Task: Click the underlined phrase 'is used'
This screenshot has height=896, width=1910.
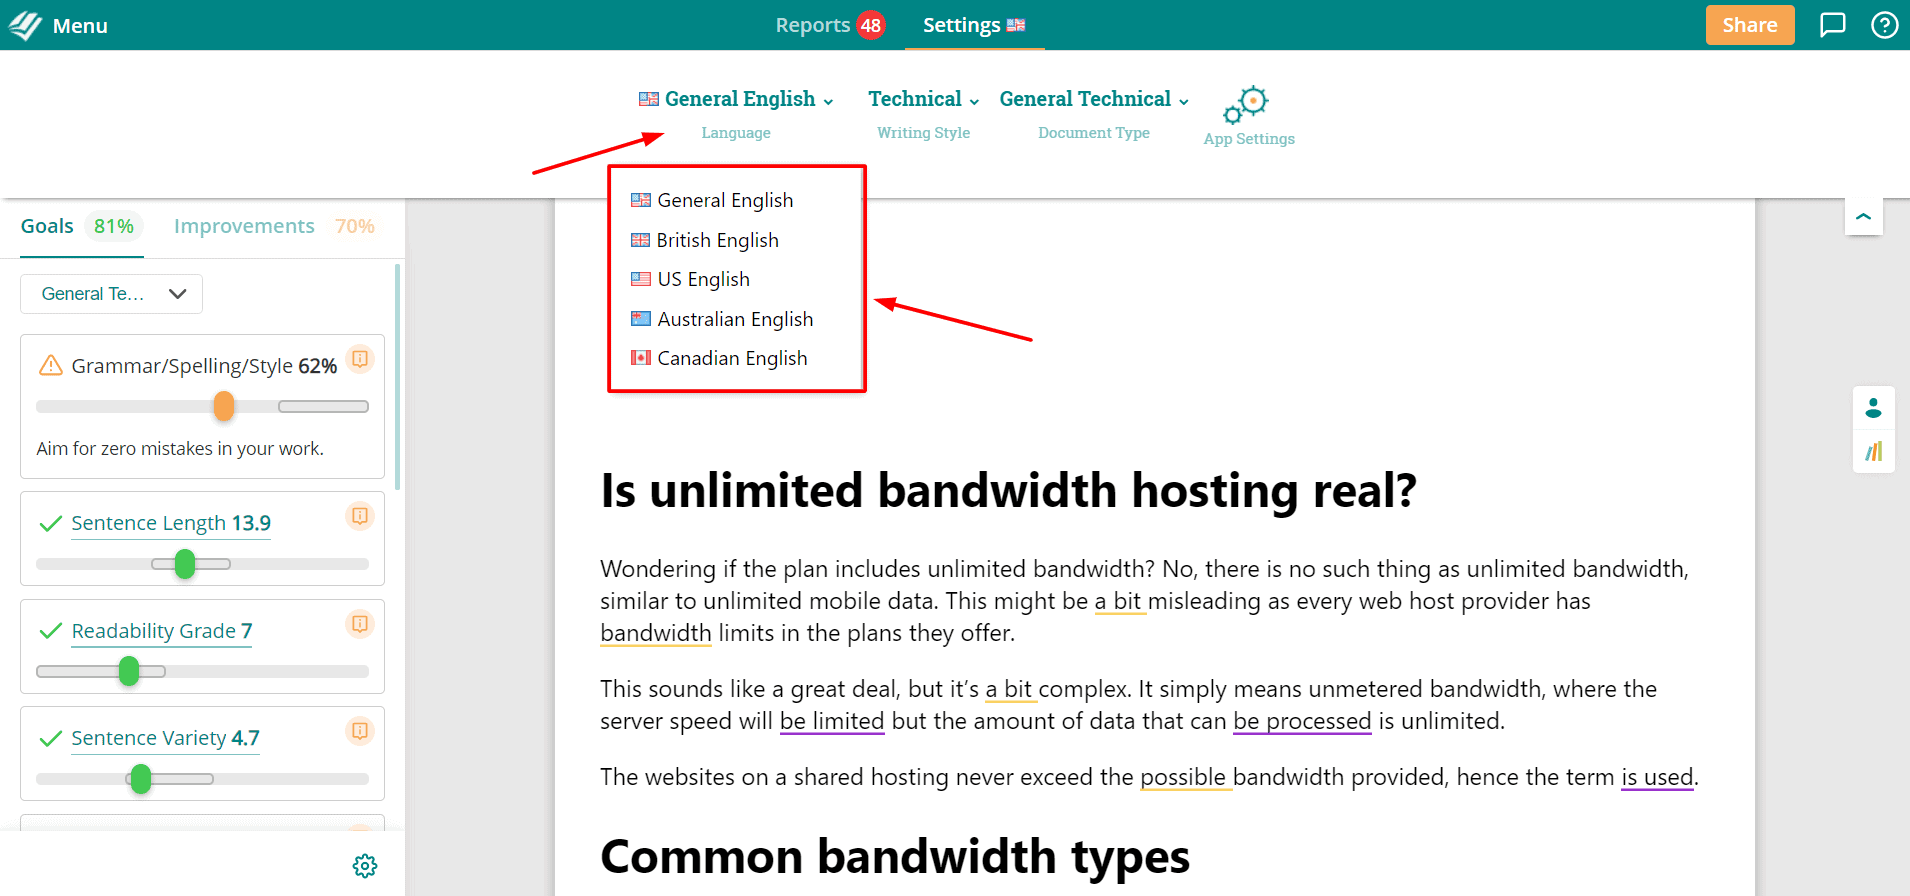Action: (1657, 777)
